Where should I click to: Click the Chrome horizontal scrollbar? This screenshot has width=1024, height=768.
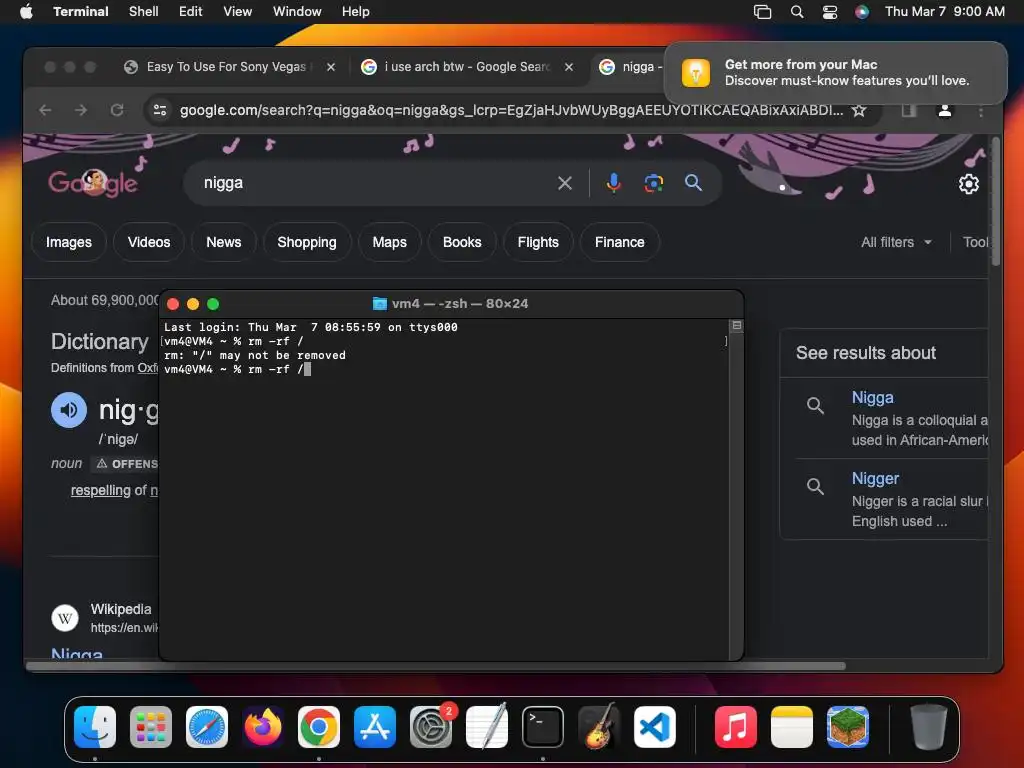(x=436, y=666)
